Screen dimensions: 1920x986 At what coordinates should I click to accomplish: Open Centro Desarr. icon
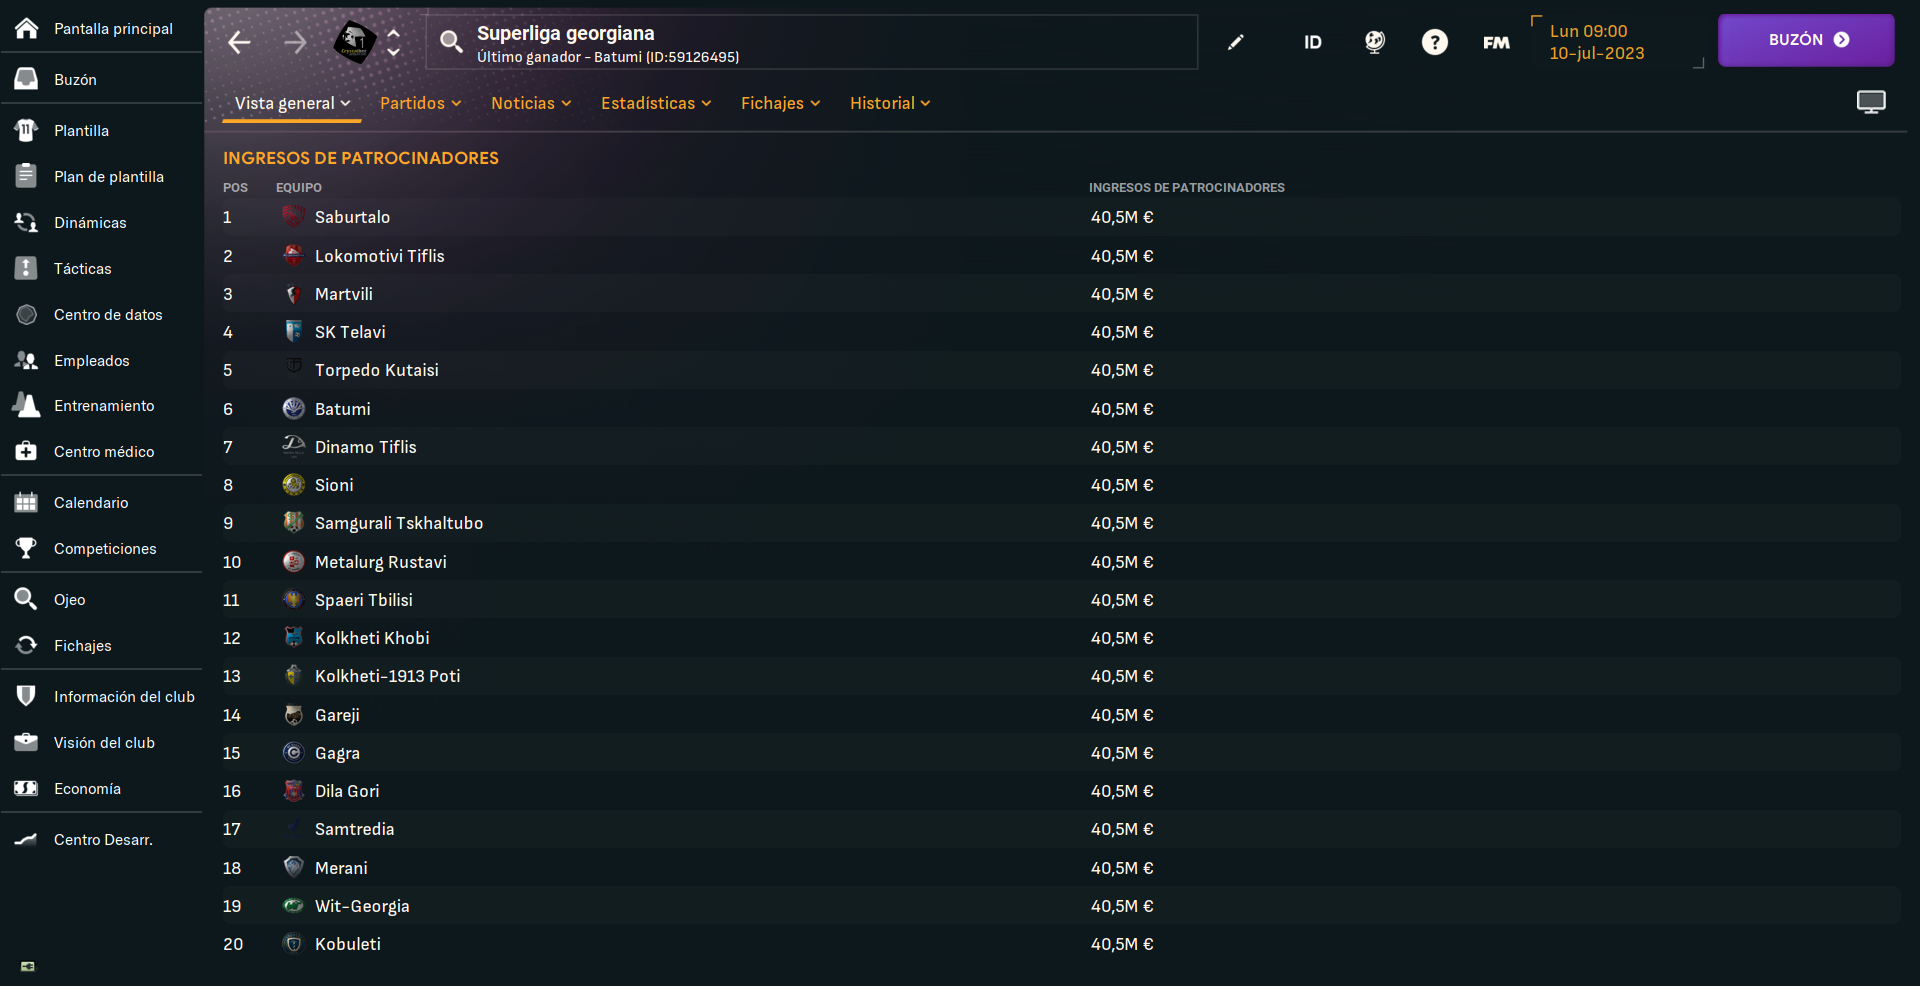27,839
